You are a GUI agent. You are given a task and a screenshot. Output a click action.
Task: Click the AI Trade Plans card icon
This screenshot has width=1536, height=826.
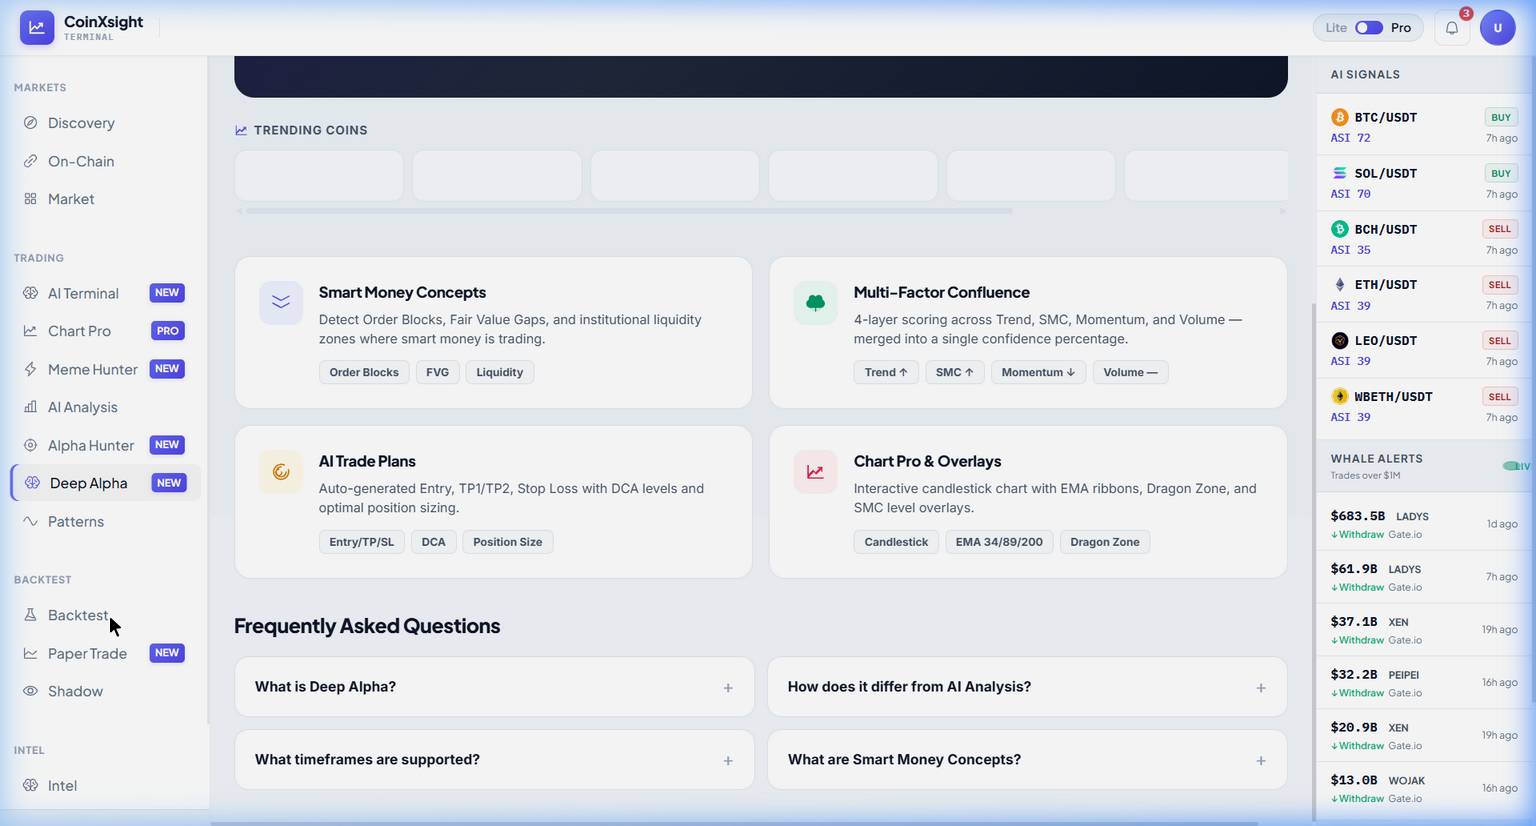click(x=281, y=472)
